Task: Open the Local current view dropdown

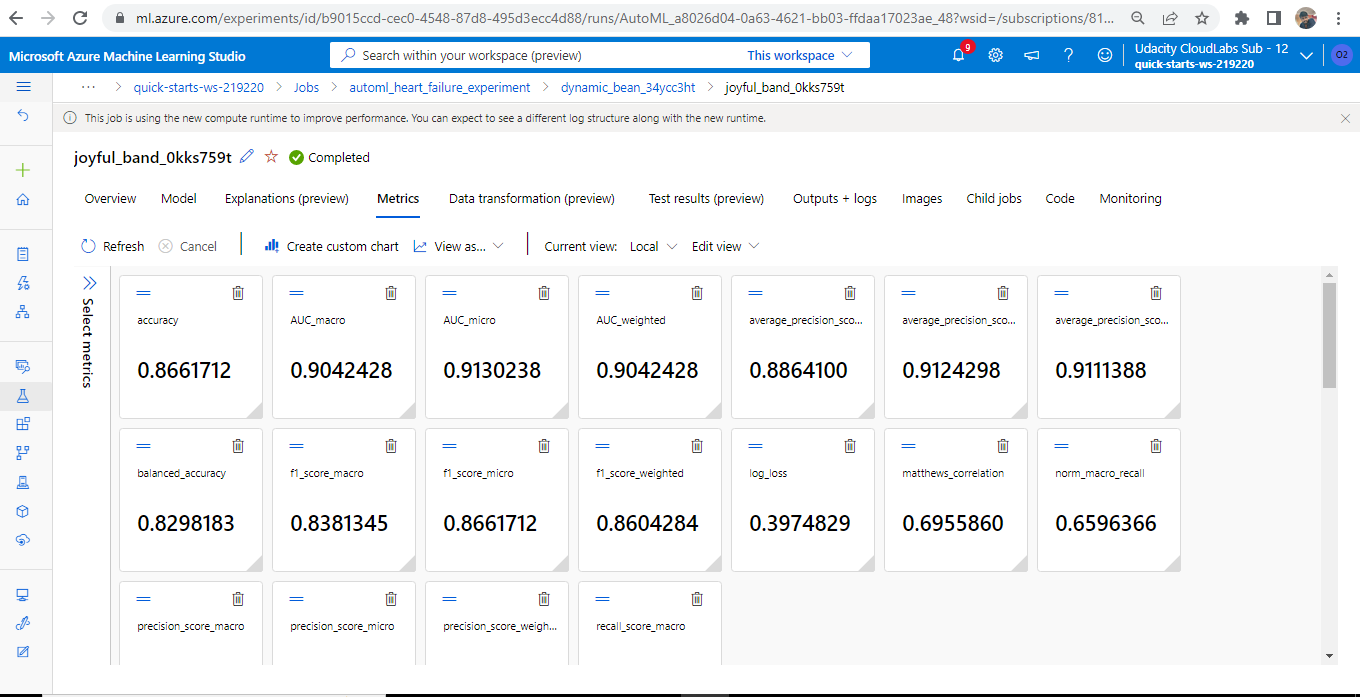Action: tap(652, 246)
